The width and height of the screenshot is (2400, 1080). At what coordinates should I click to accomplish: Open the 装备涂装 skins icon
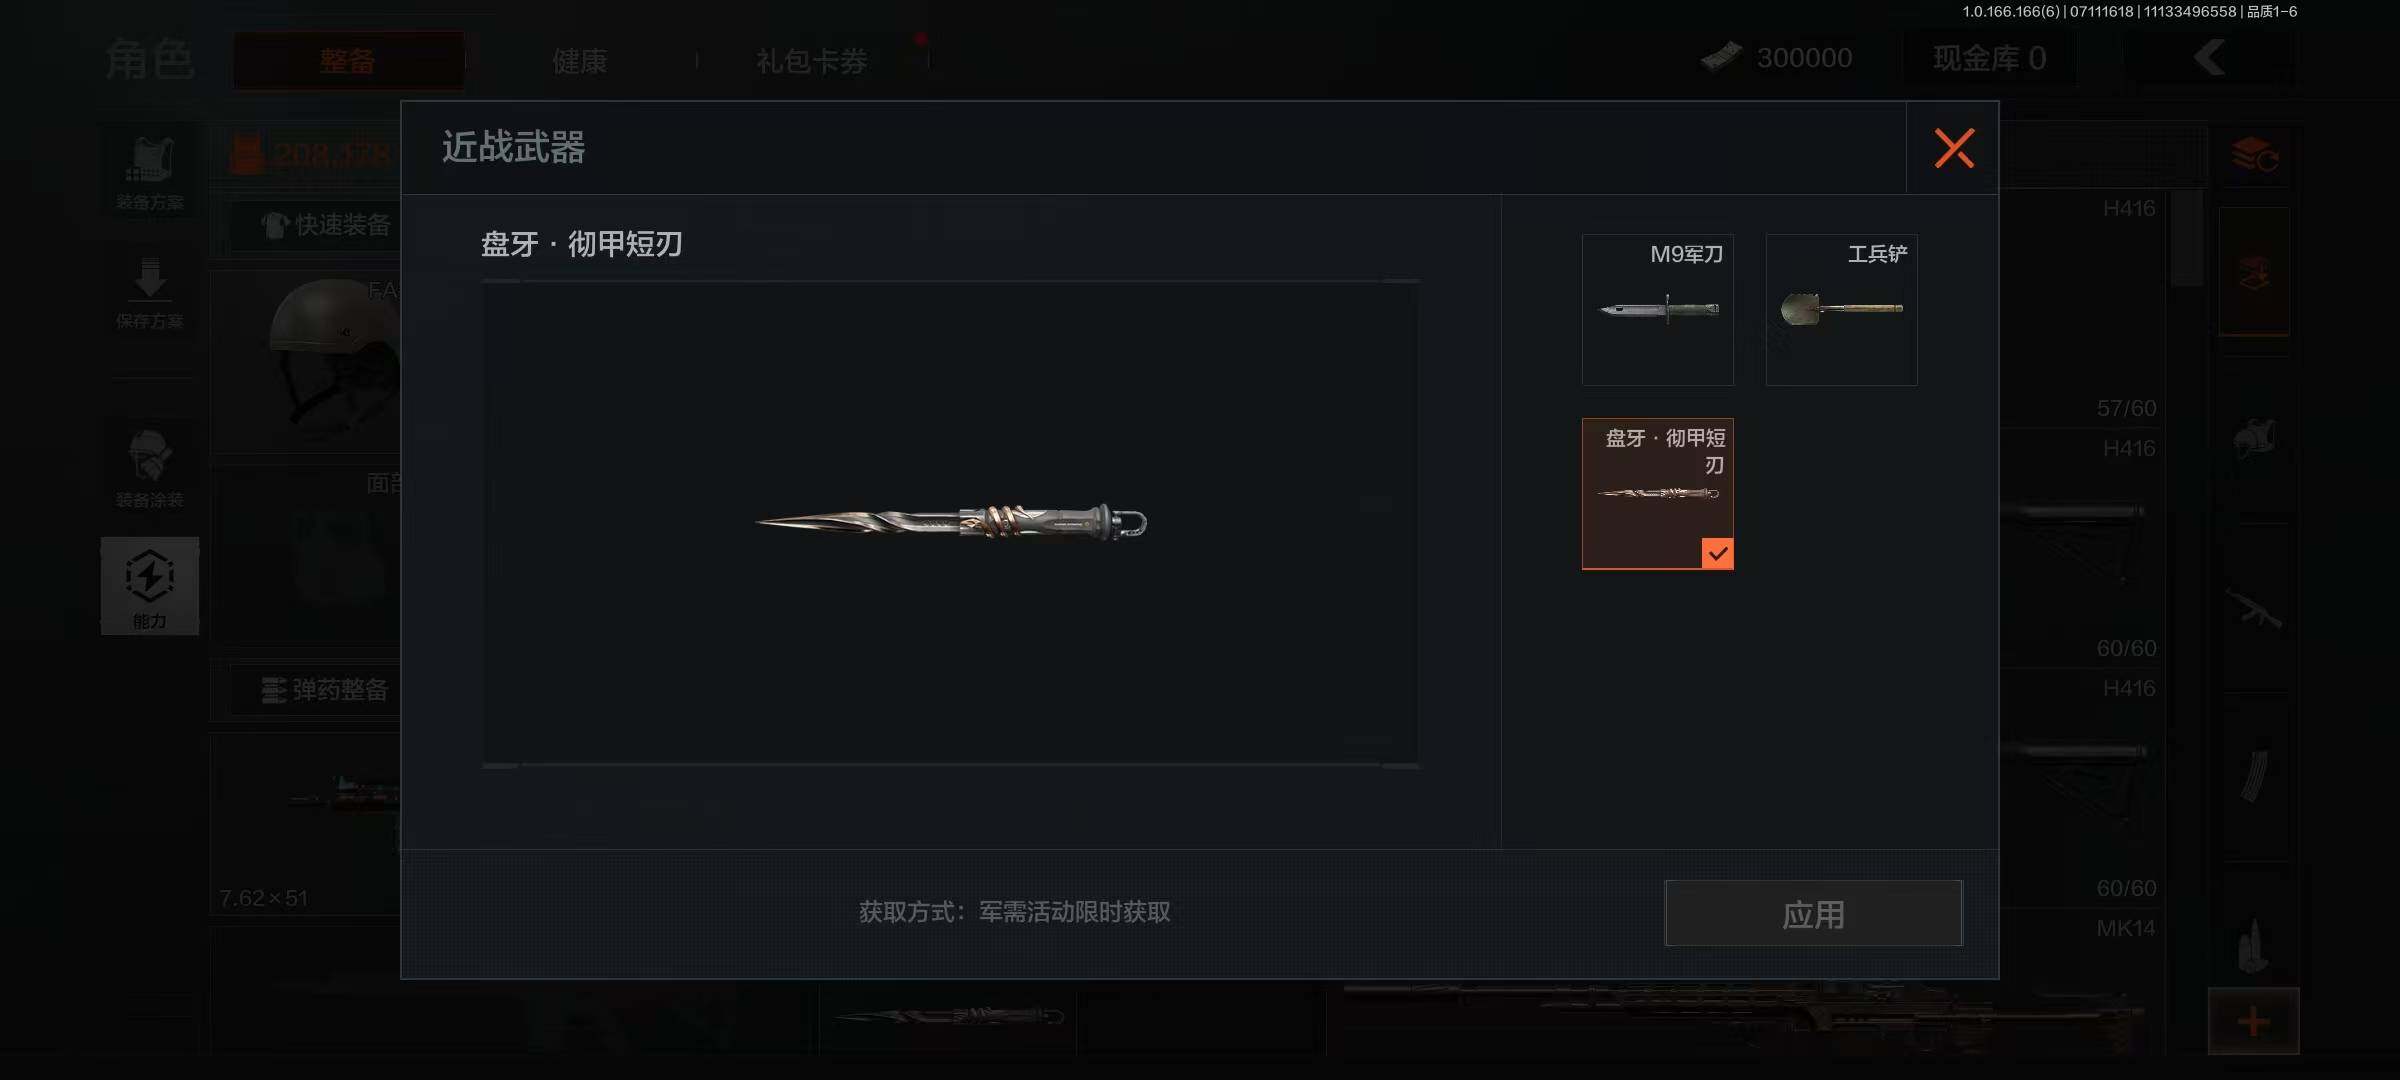point(150,468)
